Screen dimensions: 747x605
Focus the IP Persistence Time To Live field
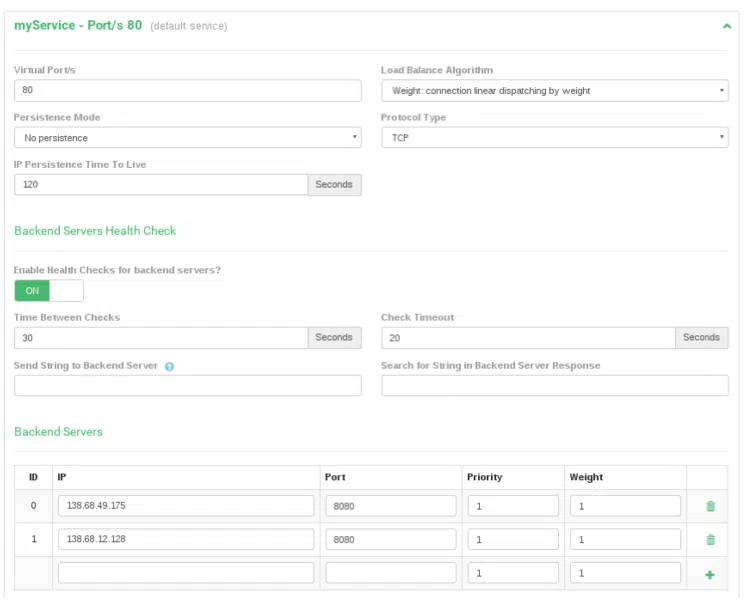click(x=160, y=185)
